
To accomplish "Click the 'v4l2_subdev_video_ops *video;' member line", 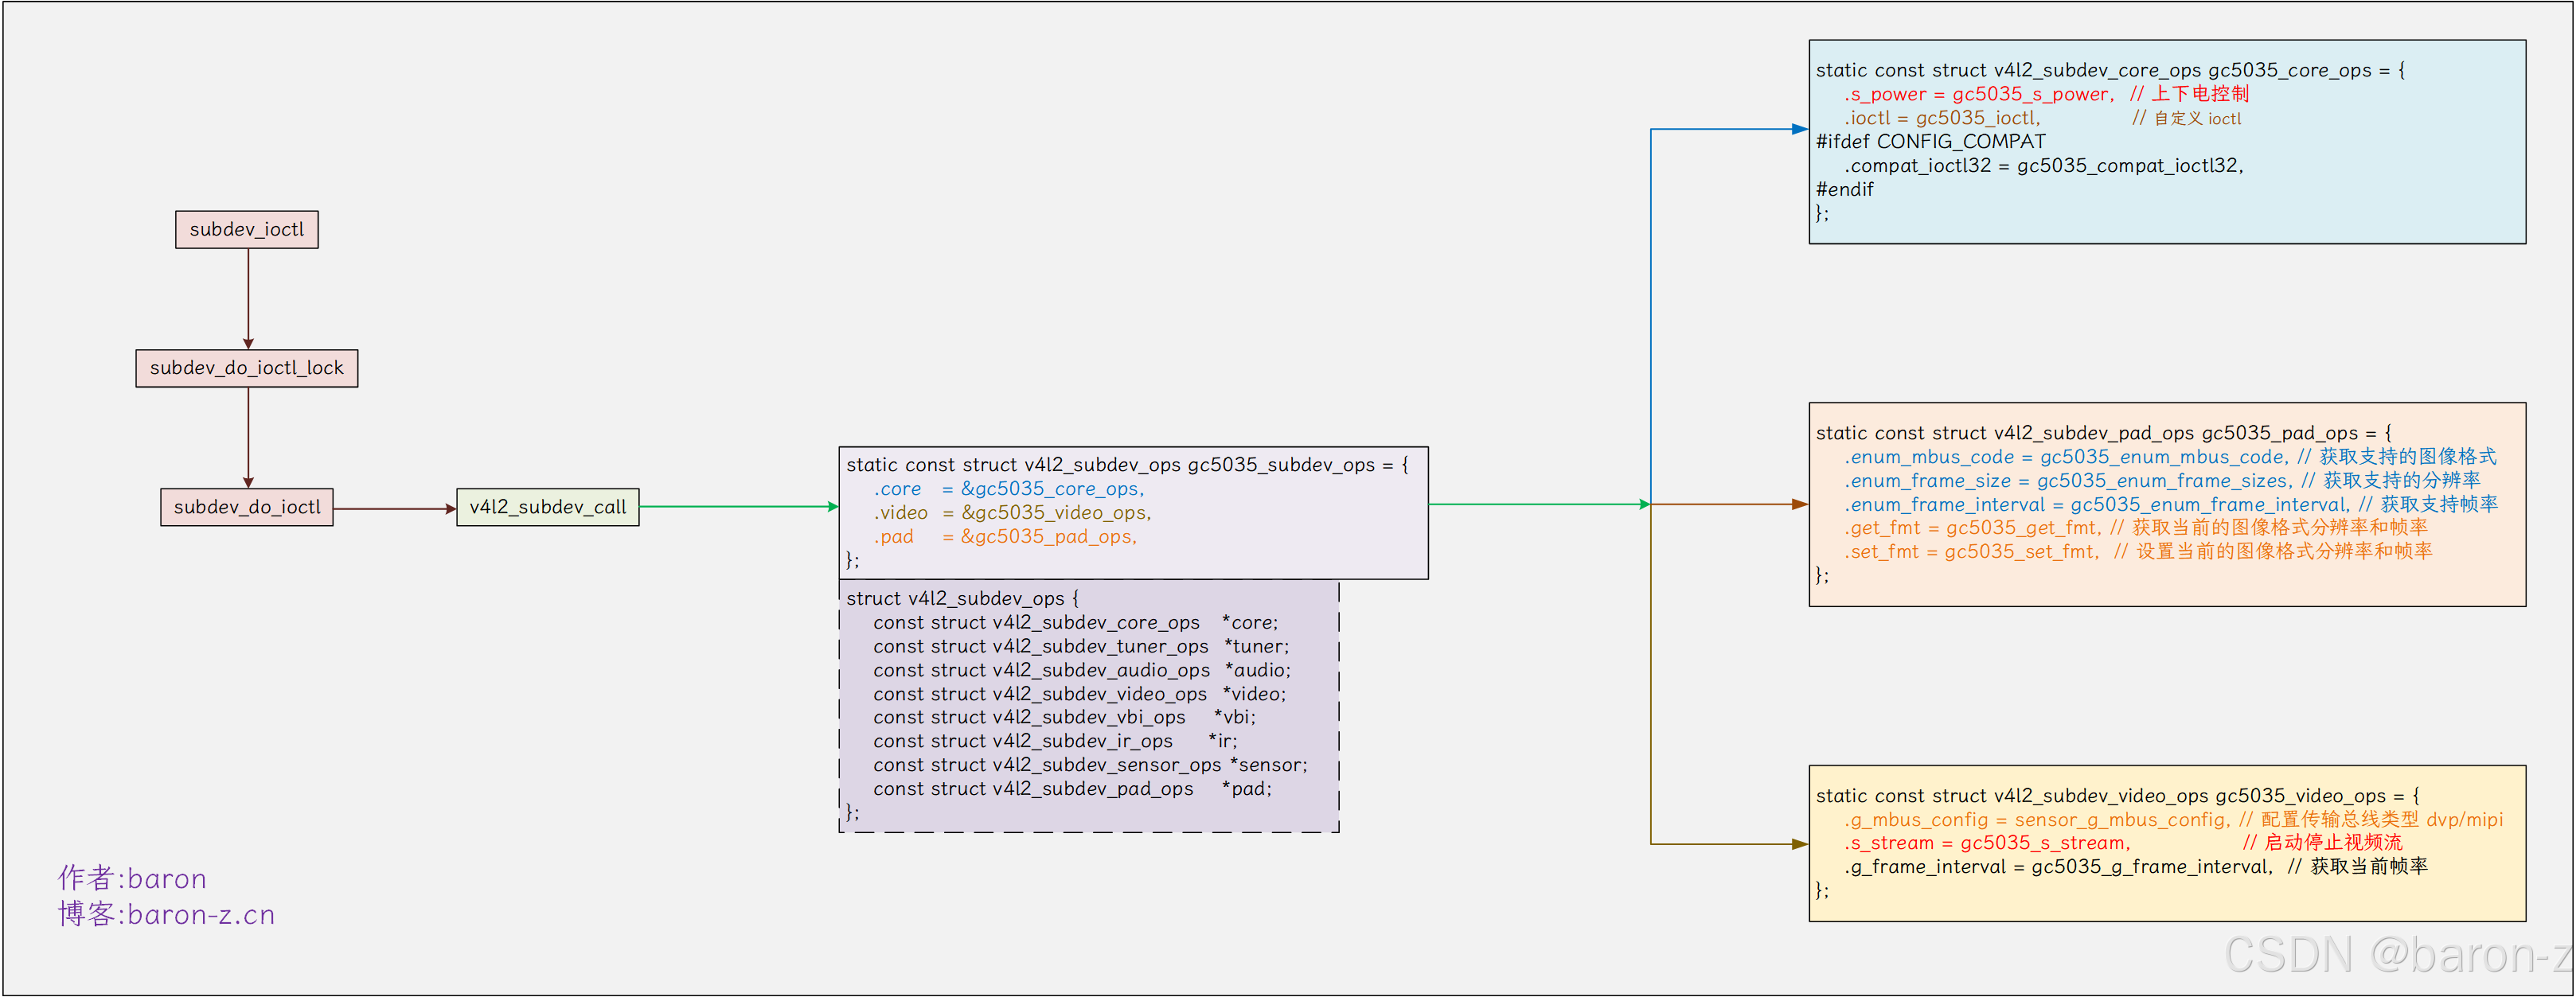I will point(1080,694).
